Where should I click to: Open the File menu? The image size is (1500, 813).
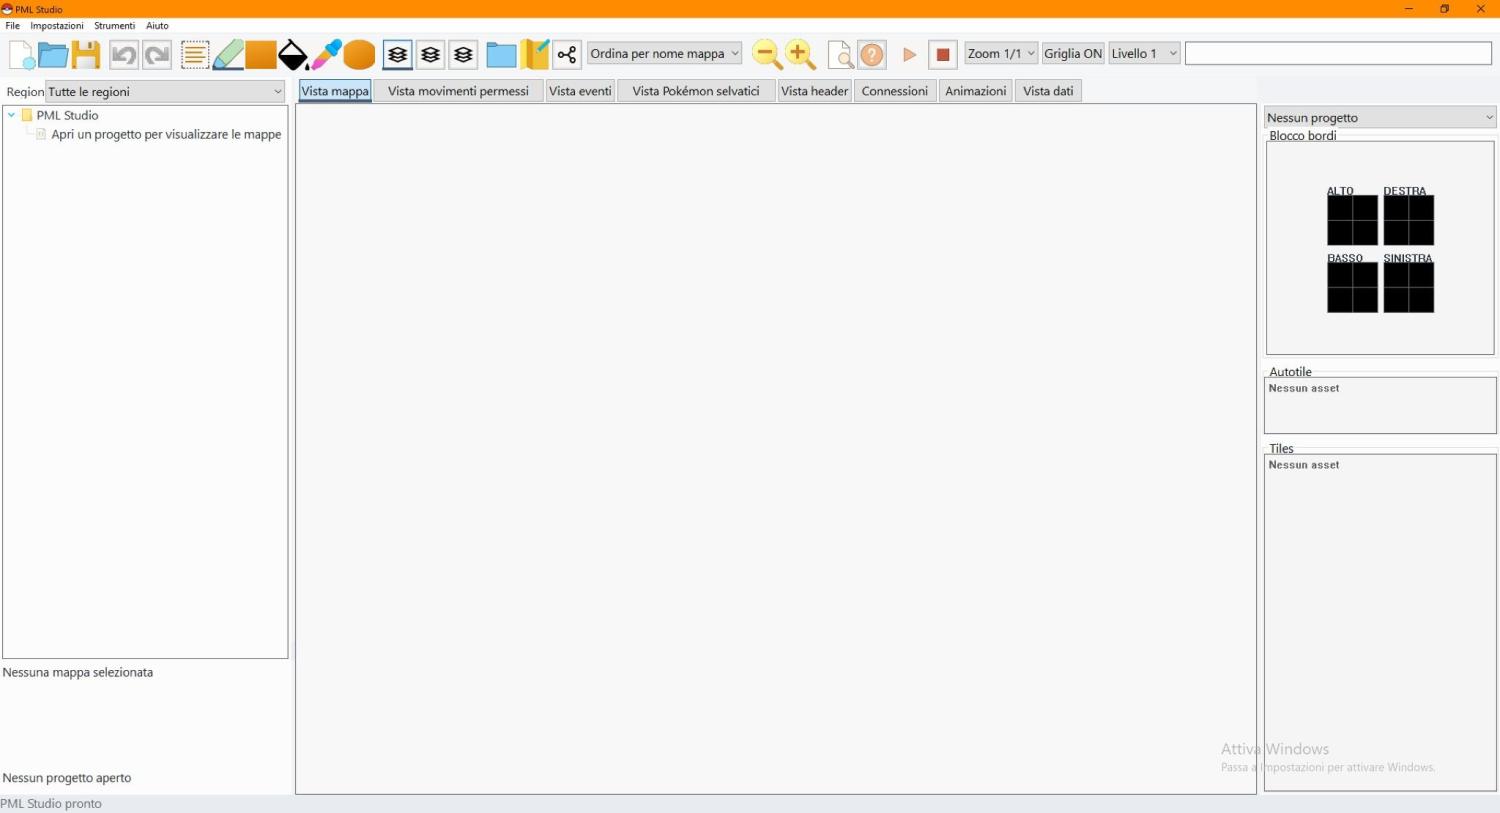(x=13, y=26)
